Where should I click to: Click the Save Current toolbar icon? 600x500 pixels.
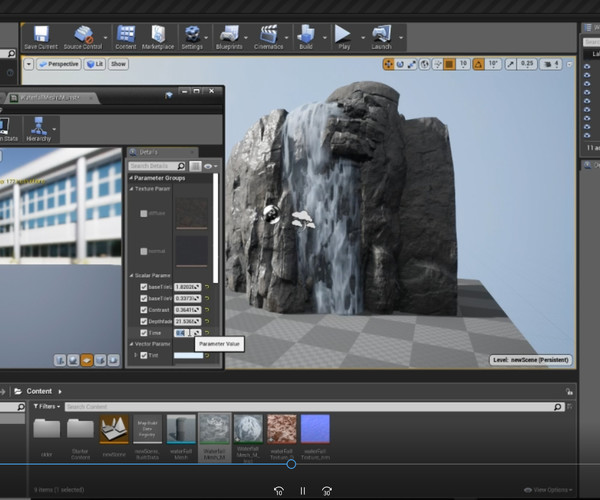pyautogui.click(x=41, y=37)
